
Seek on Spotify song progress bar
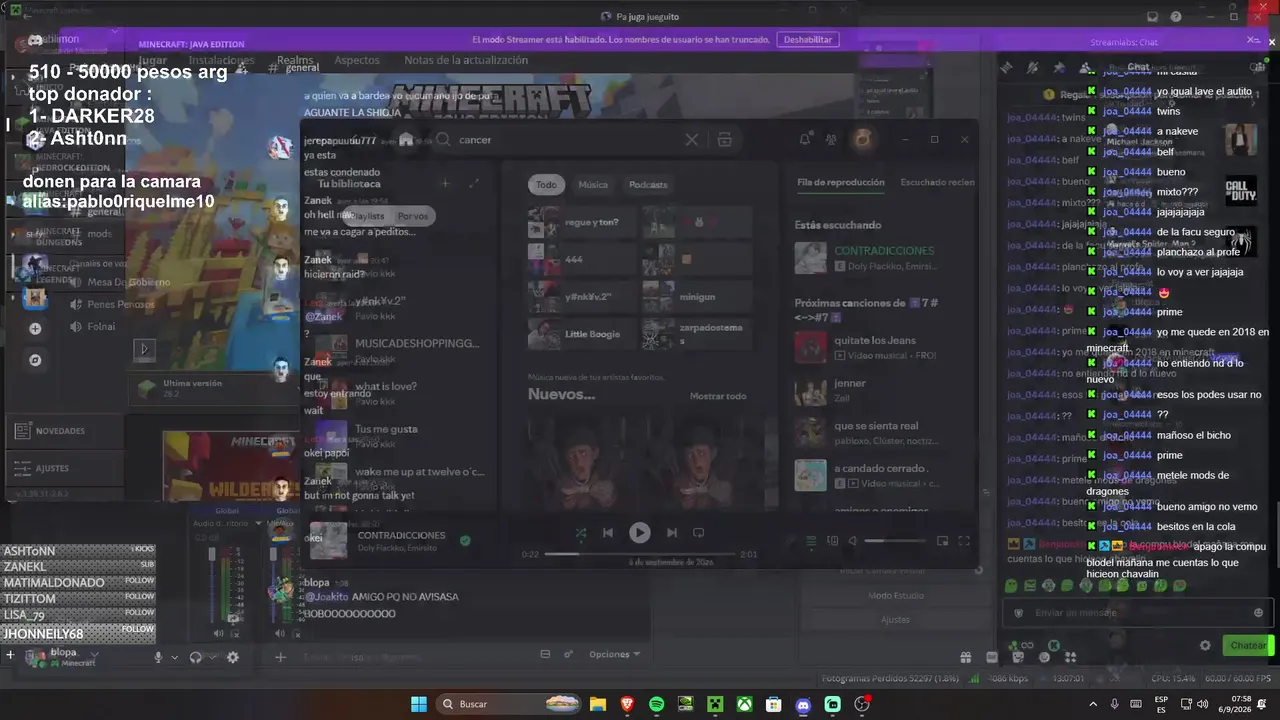tap(639, 554)
